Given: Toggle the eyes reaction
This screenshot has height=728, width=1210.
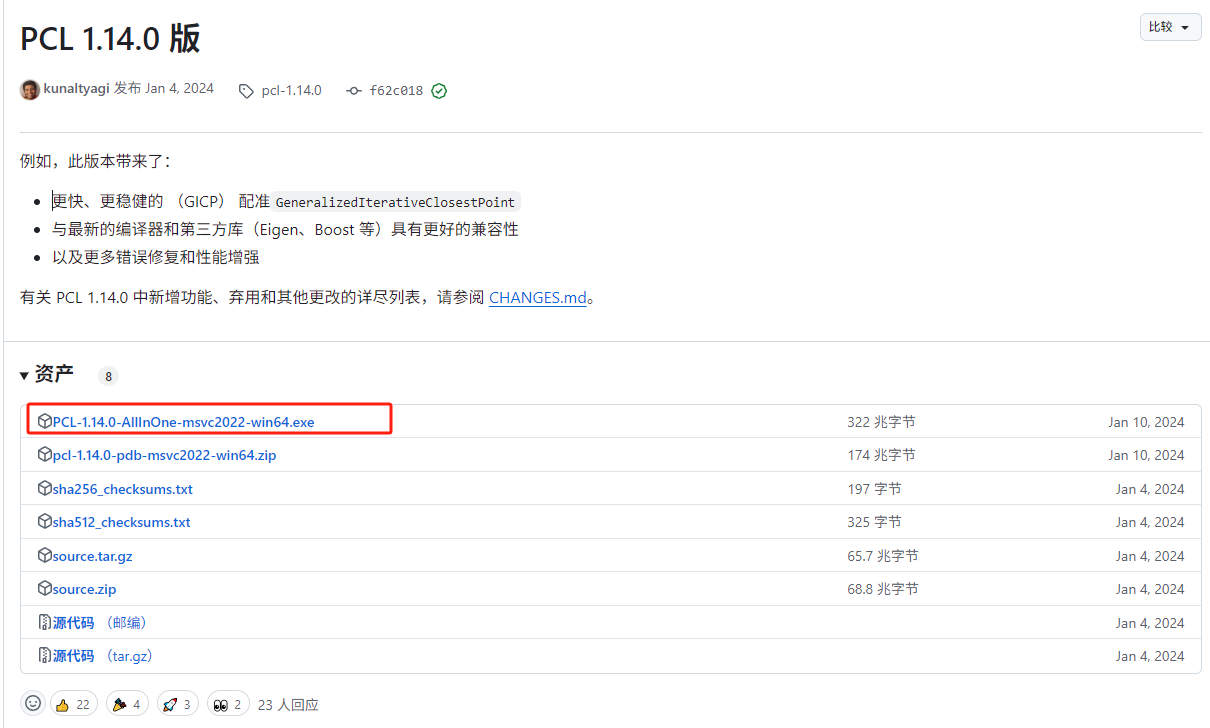Looking at the screenshot, I should (x=228, y=703).
